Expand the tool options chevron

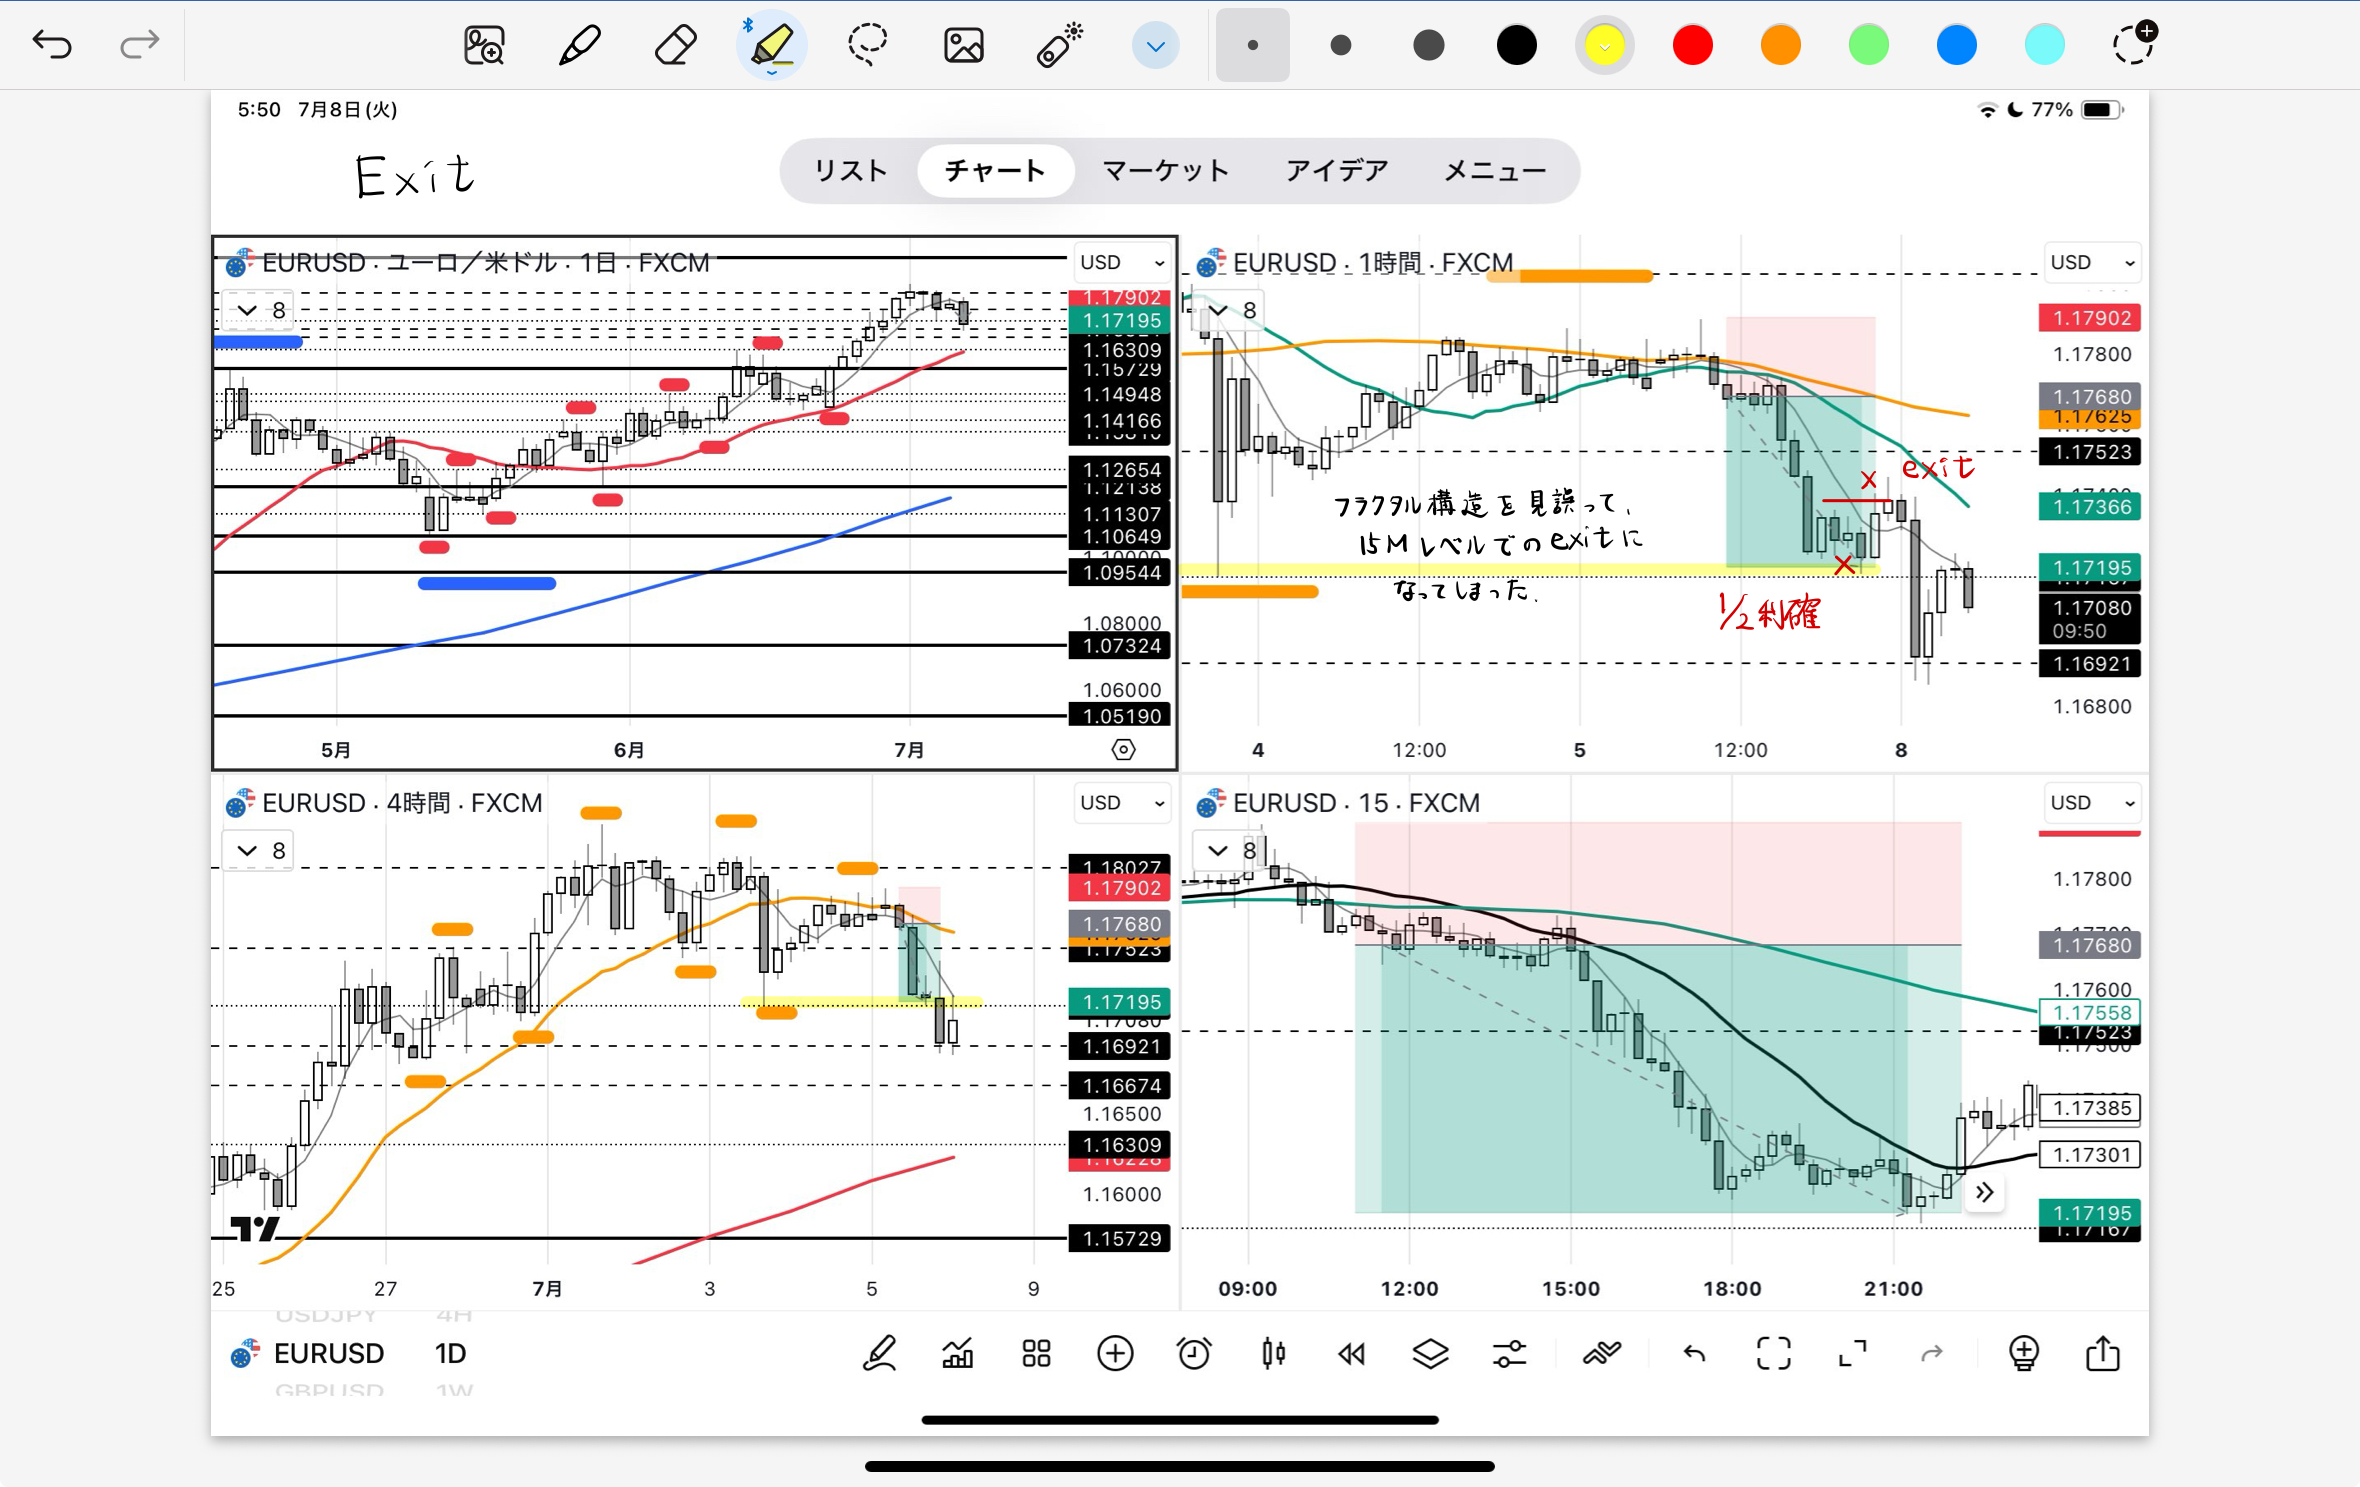coord(1155,46)
